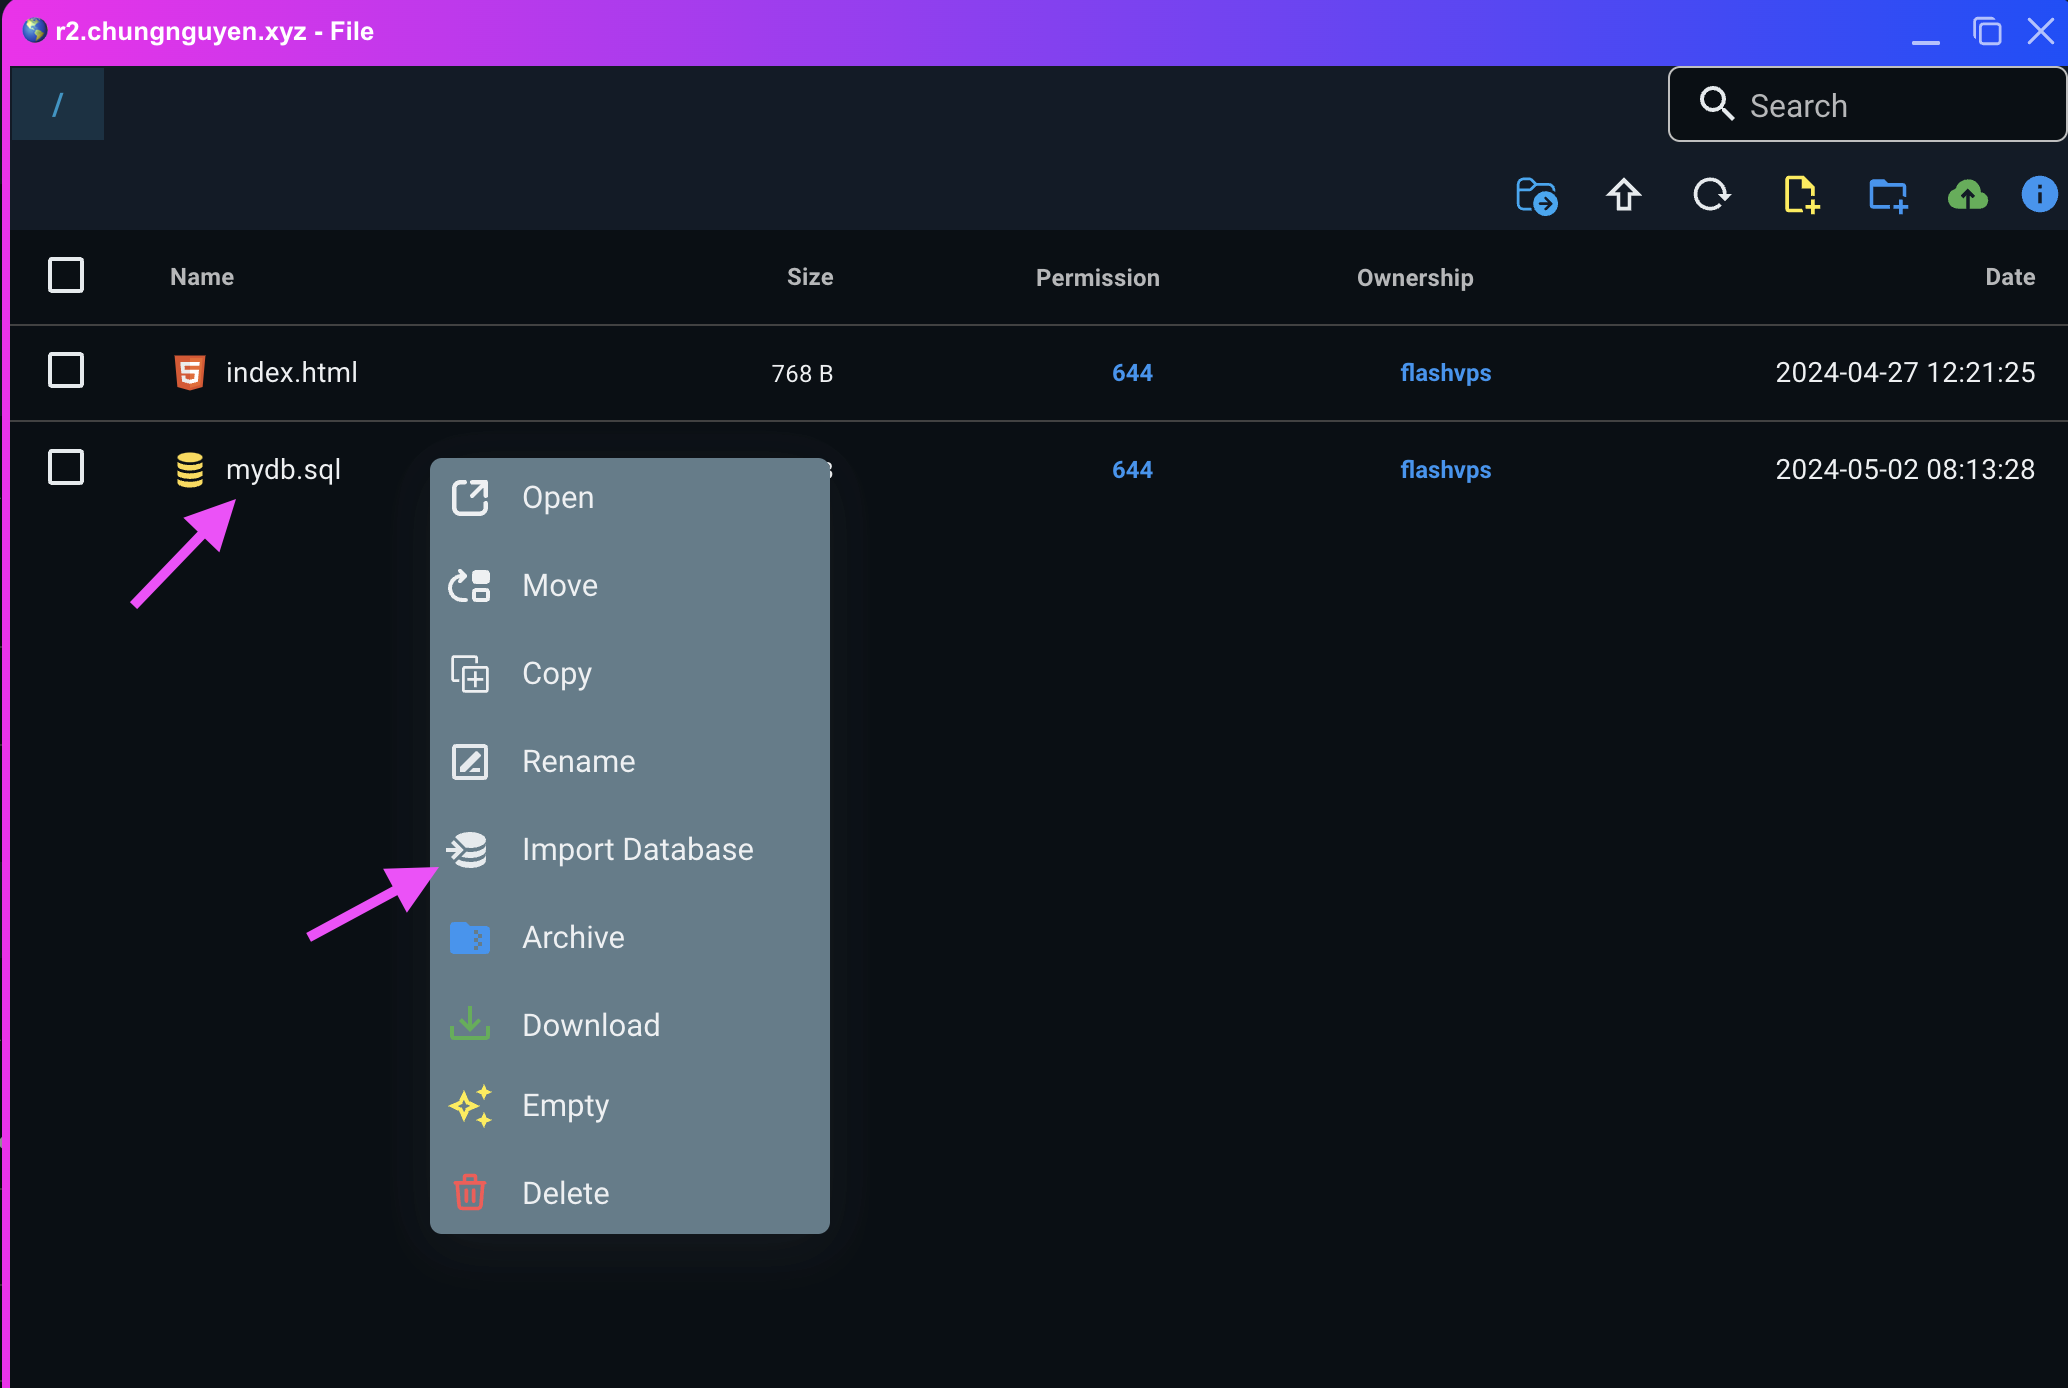
Task: Refresh the file listing
Action: pyautogui.click(x=1711, y=195)
